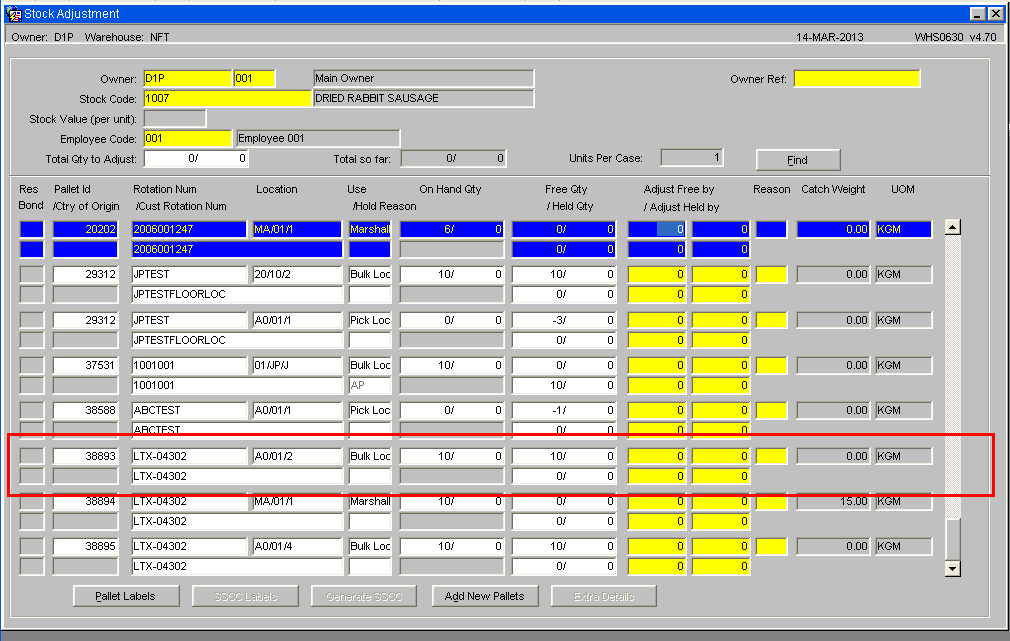
Task: Click the disabled SSCC Labels button
Action: coord(245,596)
